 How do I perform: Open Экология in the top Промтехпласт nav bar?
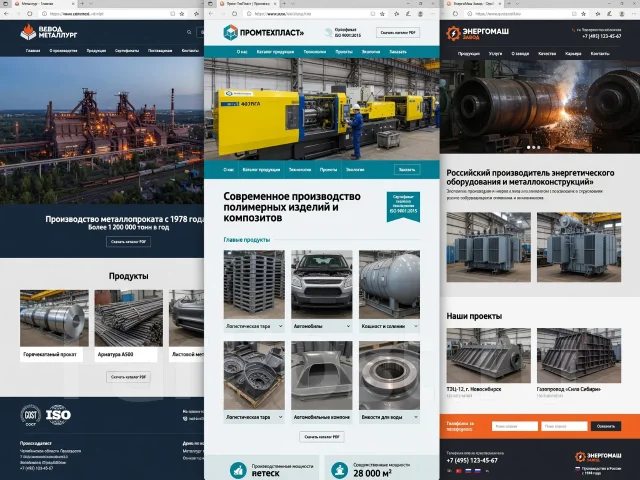tap(371, 52)
